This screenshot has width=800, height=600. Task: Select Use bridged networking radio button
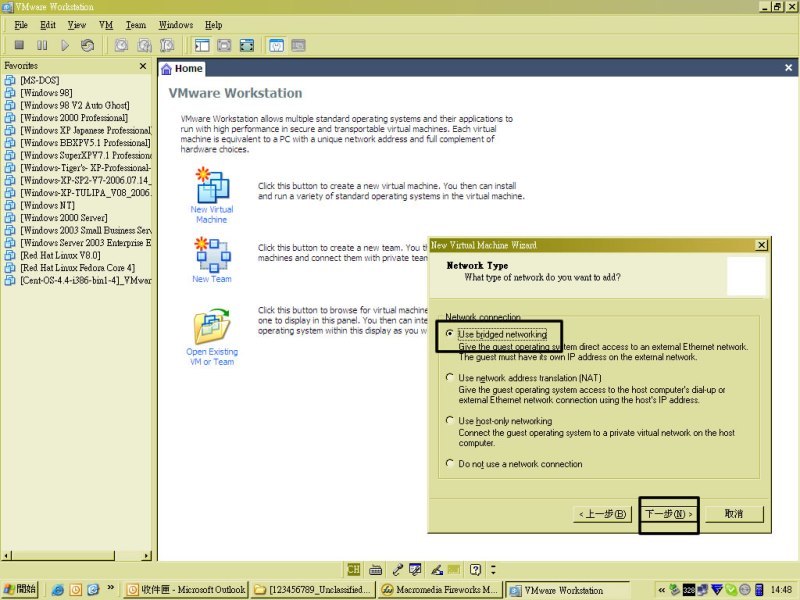click(449, 334)
